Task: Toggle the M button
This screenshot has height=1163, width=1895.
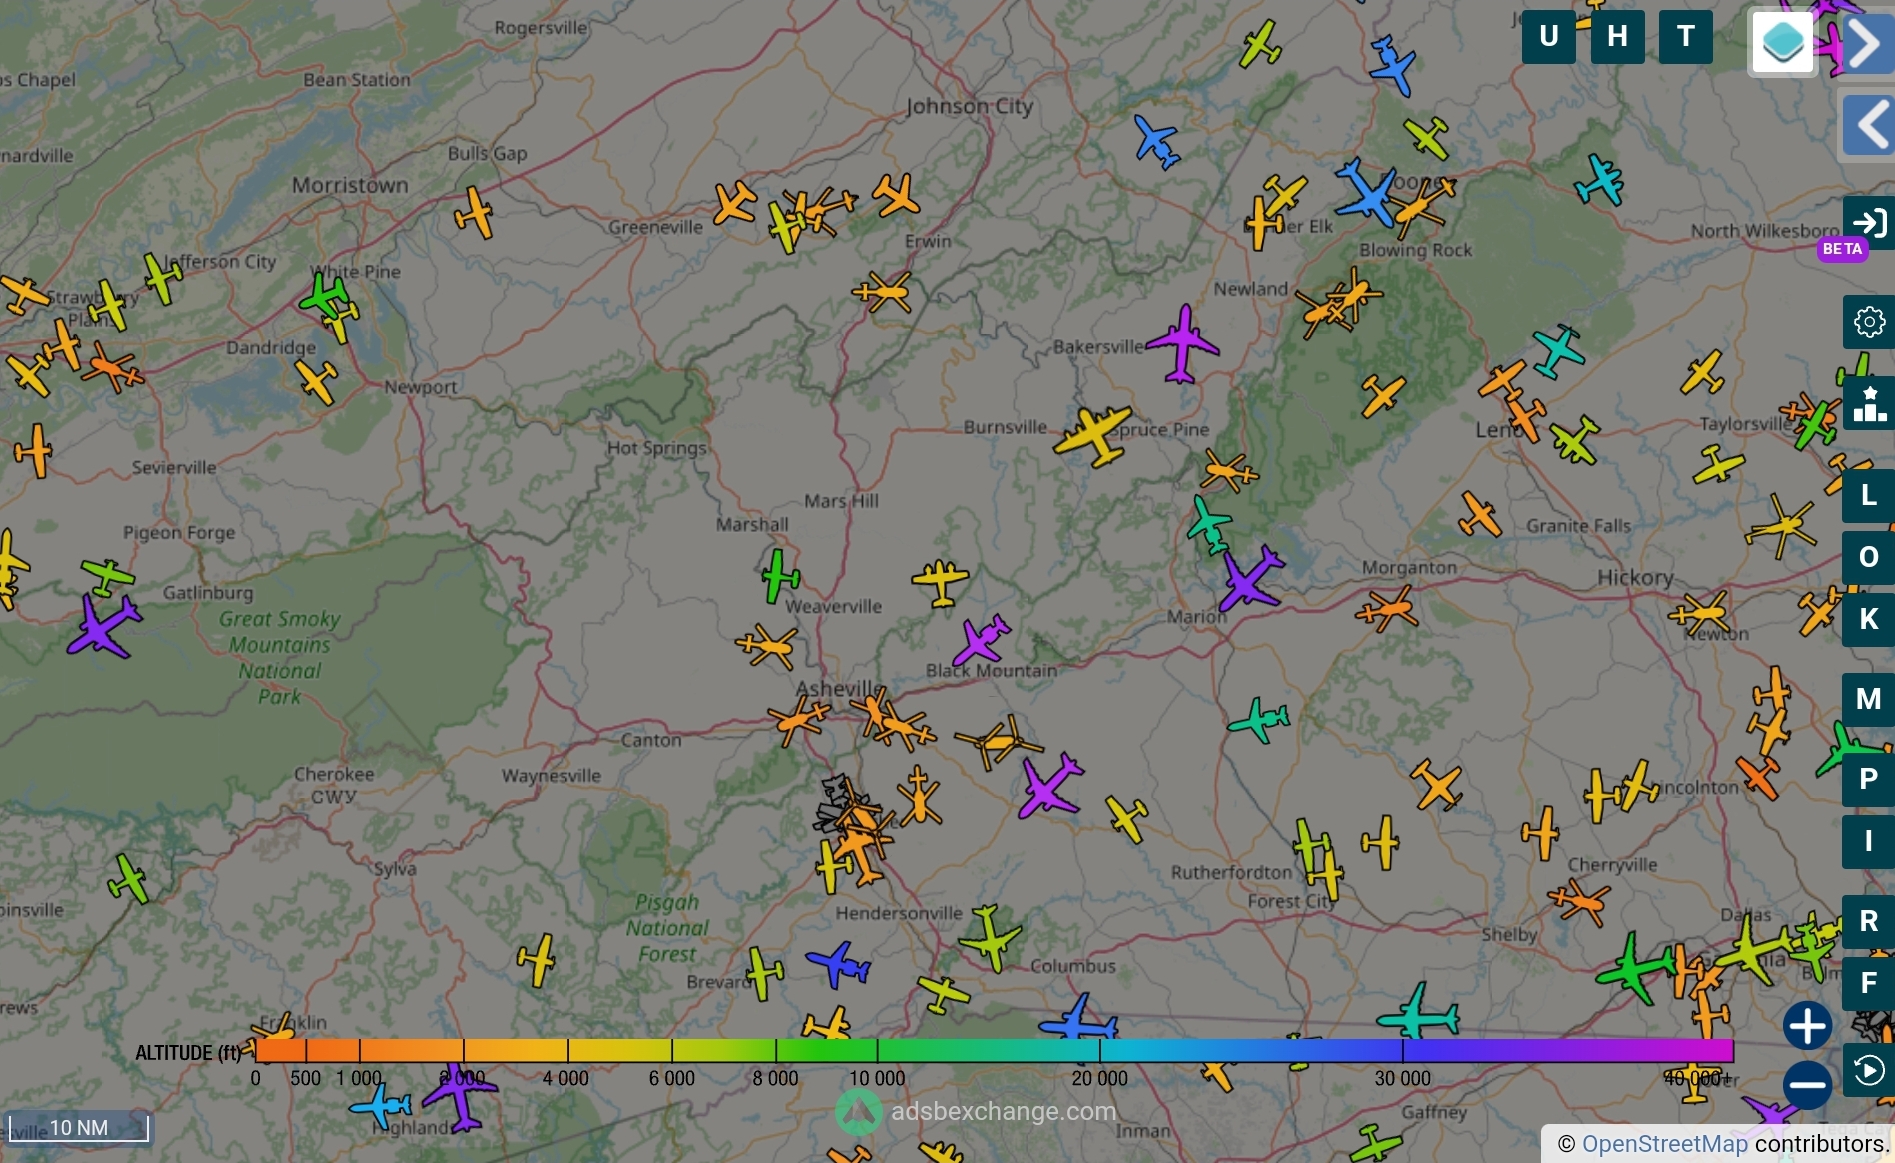Action: 1868,699
